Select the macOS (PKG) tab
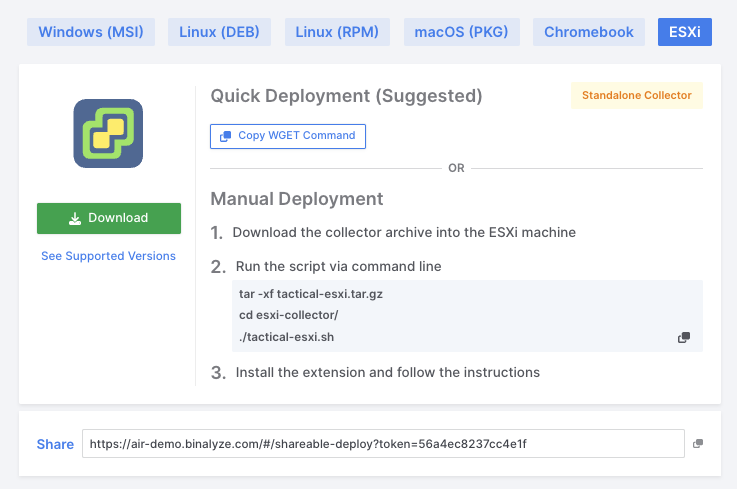The width and height of the screenshot is (737, 489). coord(461,32)
